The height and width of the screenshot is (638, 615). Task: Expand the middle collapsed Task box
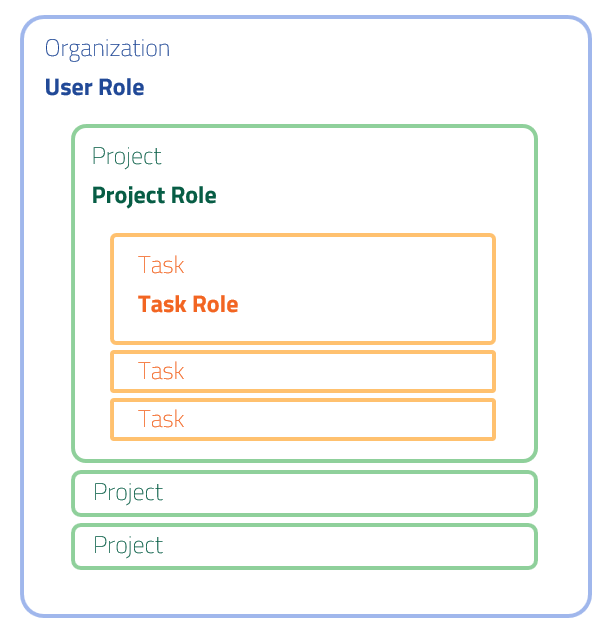click(x=302, y=371)
